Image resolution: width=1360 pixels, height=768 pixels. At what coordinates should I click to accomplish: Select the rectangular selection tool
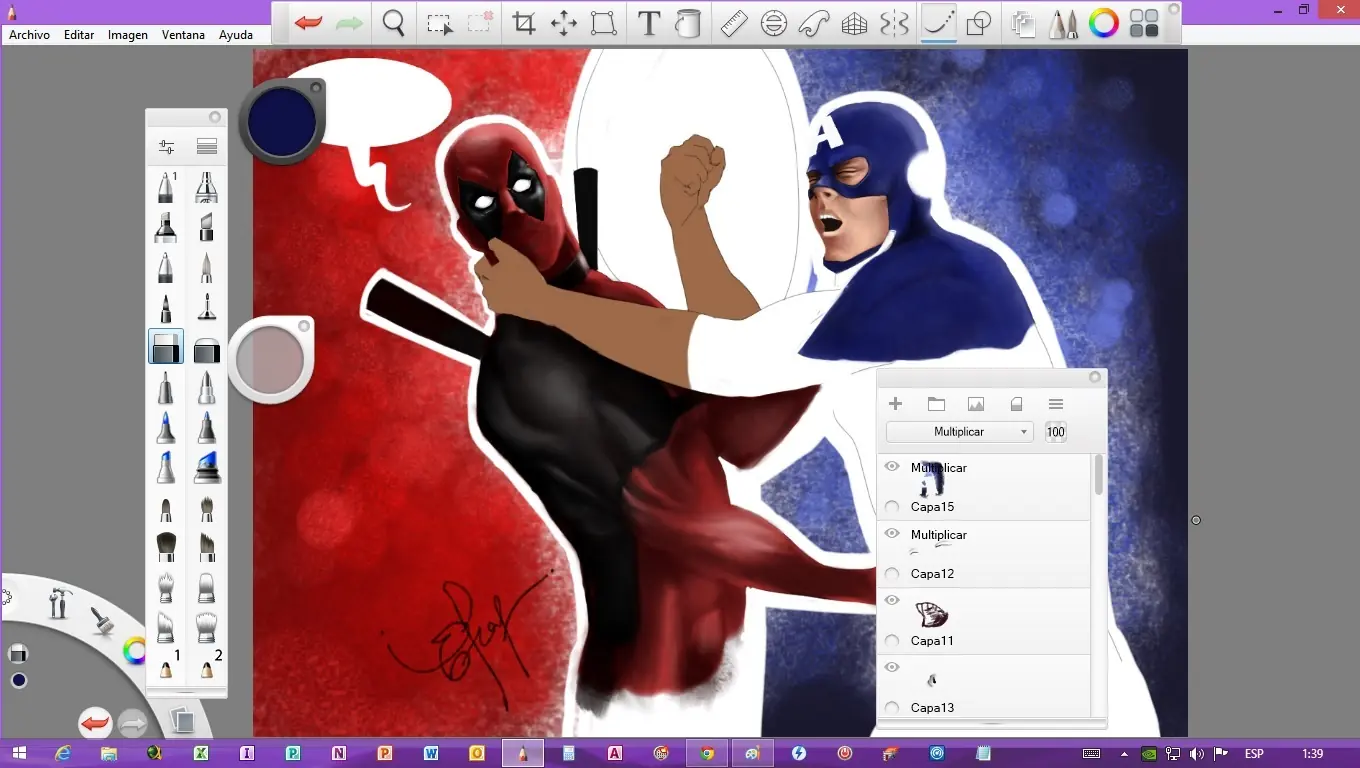[x=439, y=23]
